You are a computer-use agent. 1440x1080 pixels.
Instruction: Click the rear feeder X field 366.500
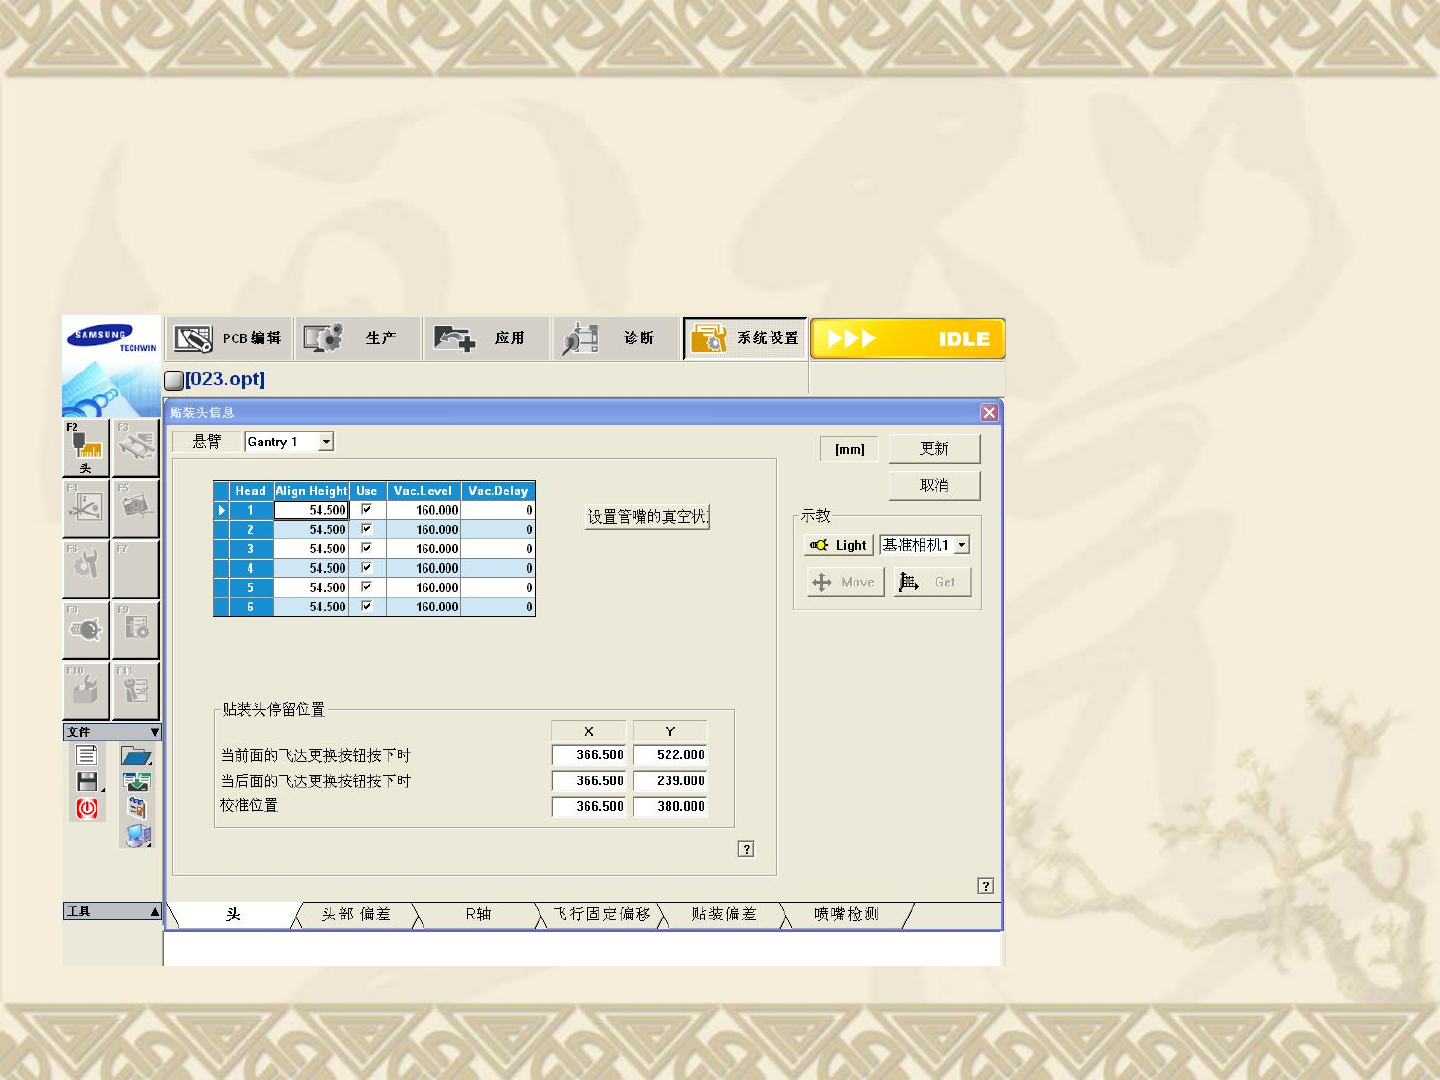(589, 781)
